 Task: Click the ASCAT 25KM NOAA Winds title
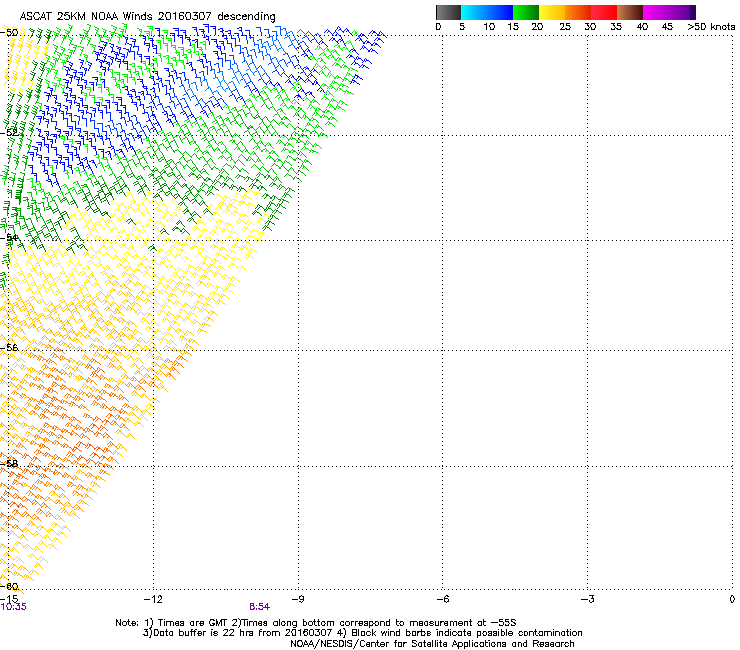[147, 16]
